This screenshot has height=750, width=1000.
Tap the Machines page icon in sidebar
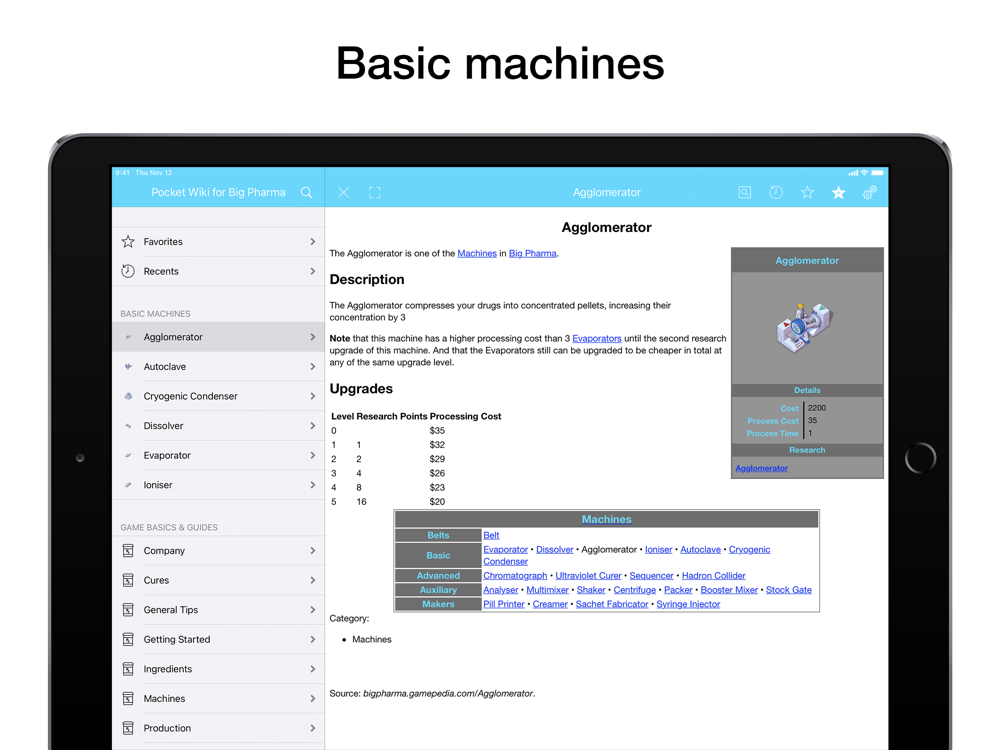(128, 698)
